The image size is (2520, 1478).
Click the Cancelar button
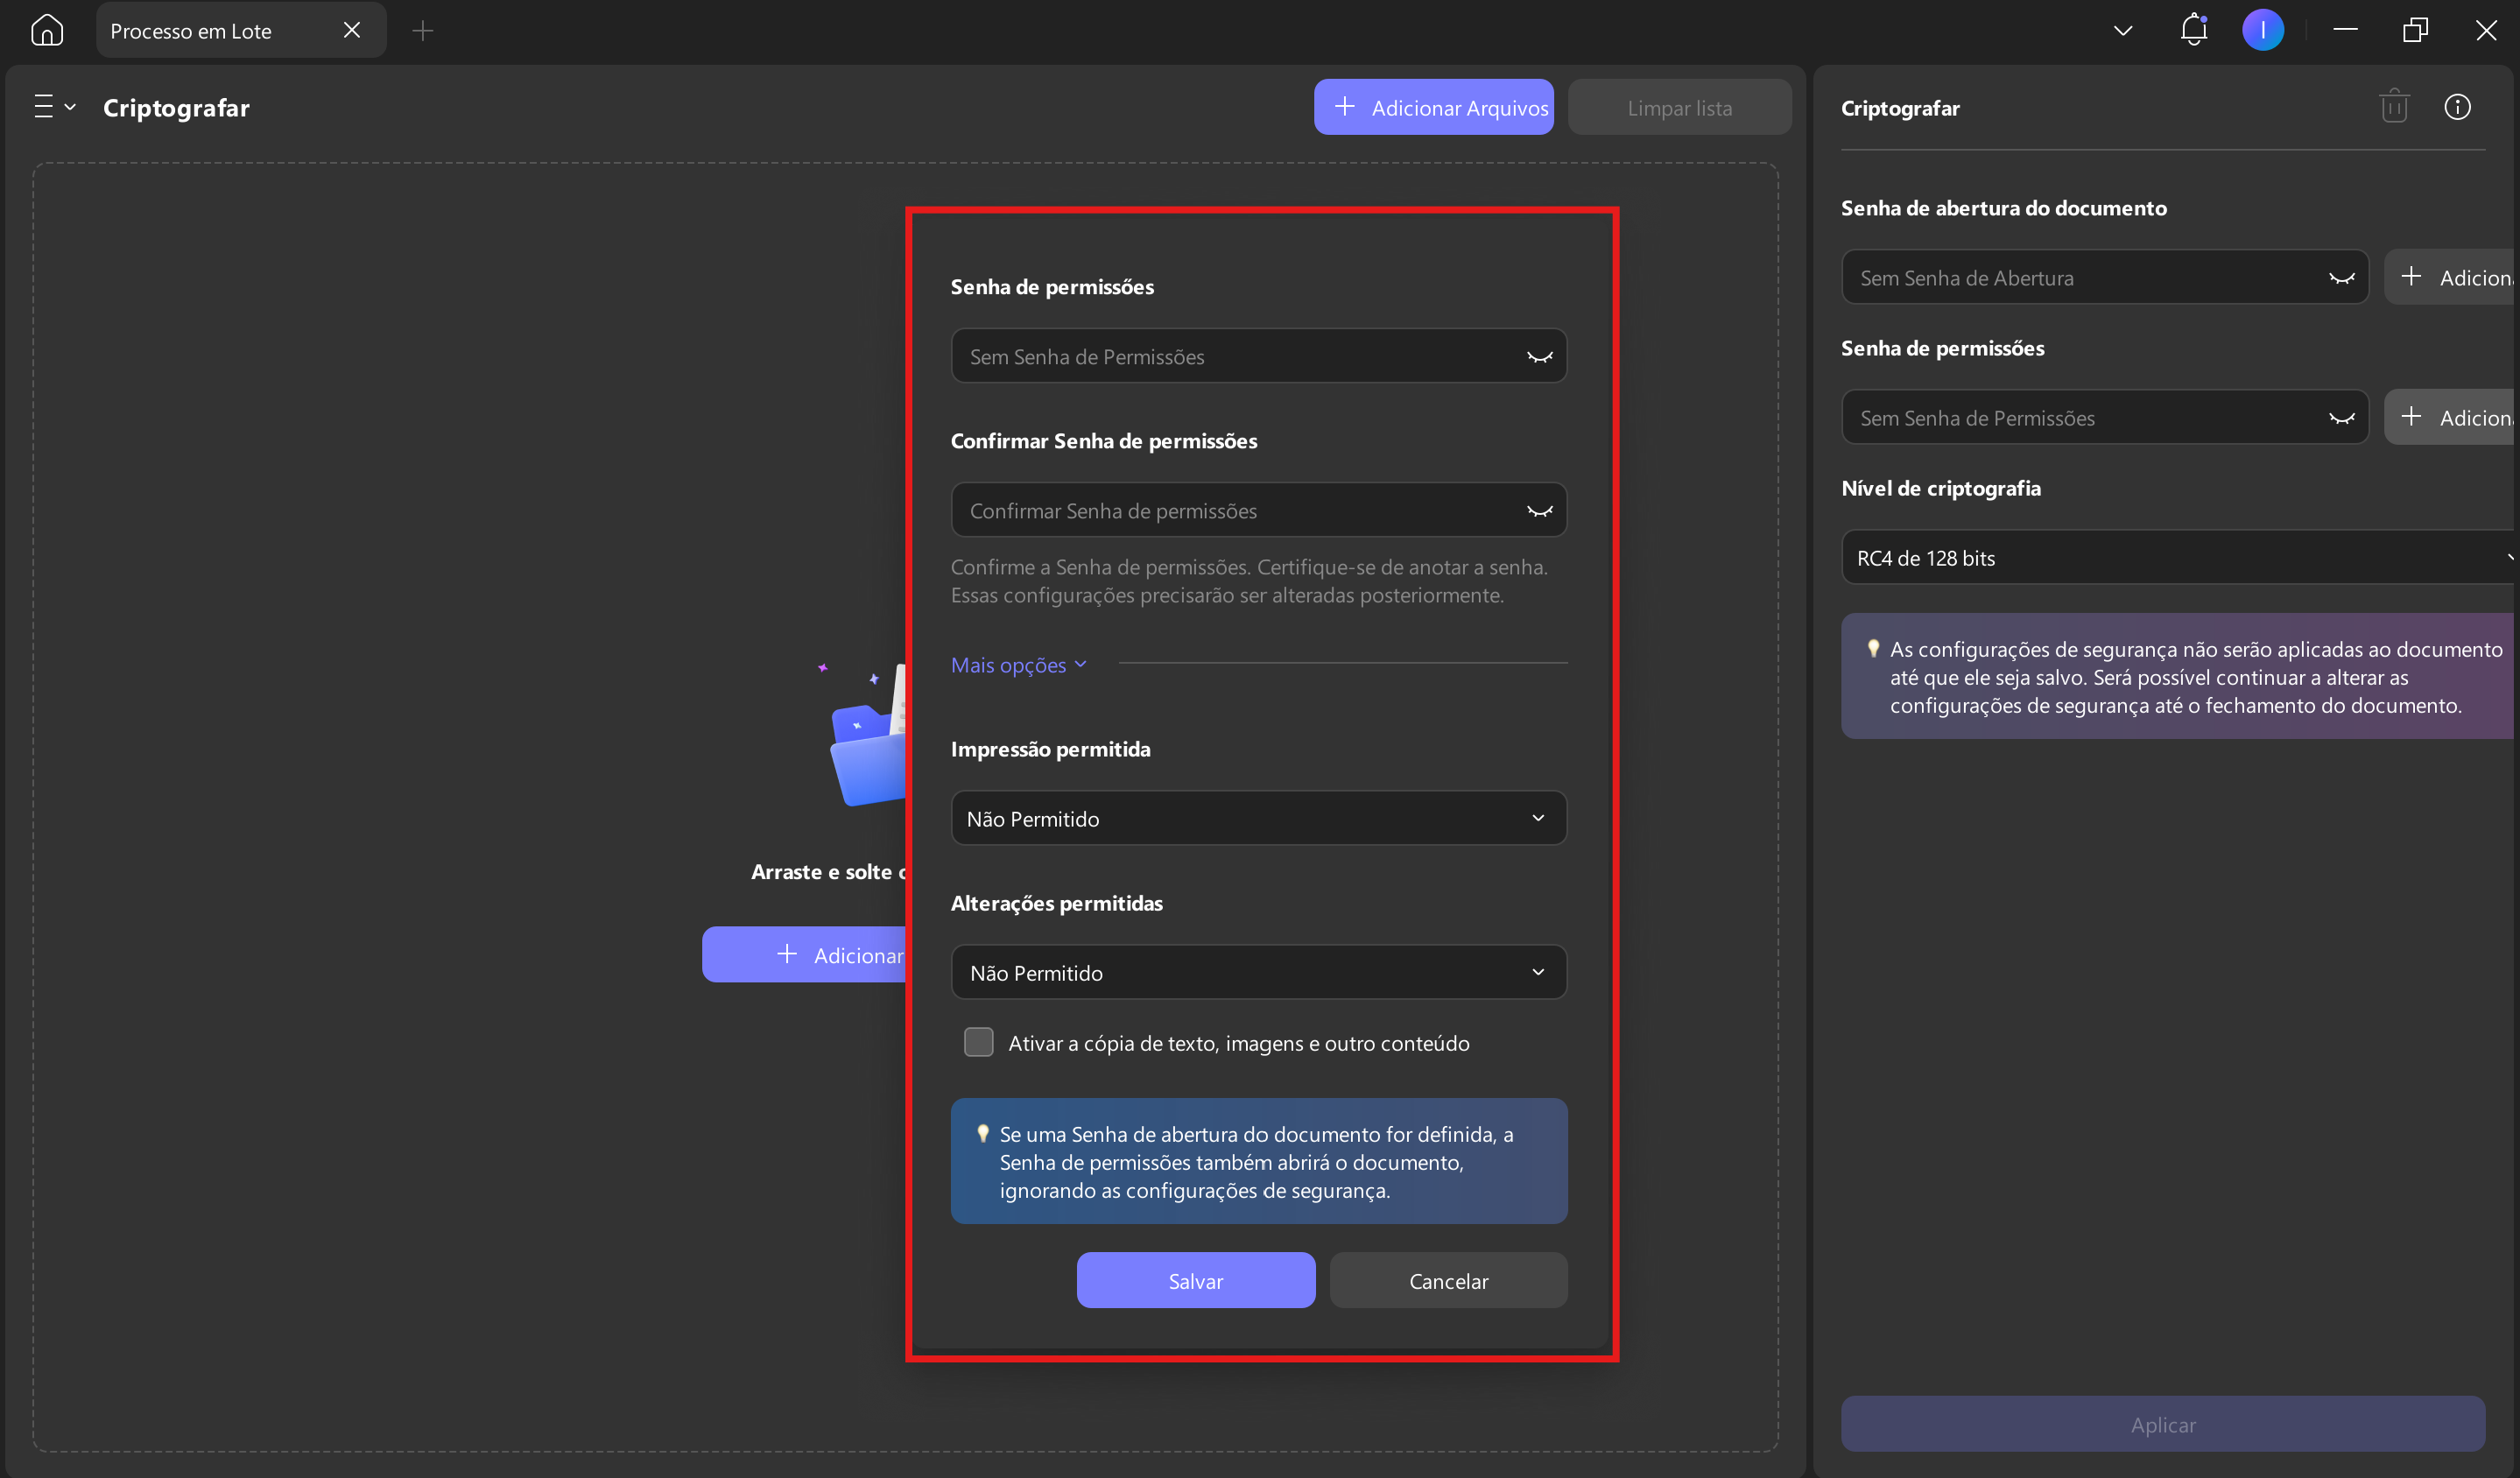point(1448,1280)
